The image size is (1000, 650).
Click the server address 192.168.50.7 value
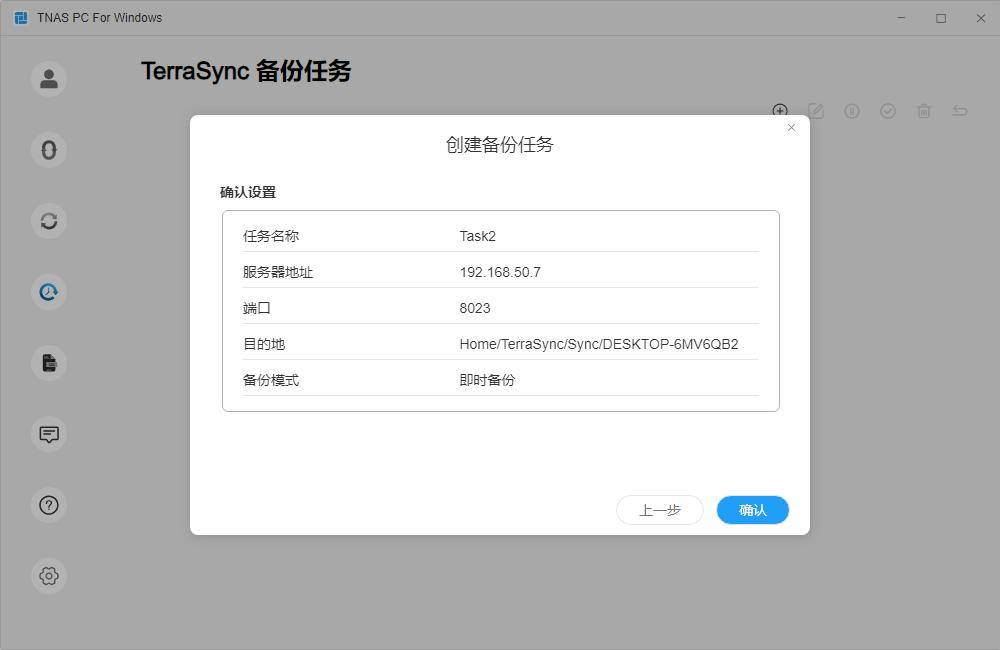click(500, 272)
